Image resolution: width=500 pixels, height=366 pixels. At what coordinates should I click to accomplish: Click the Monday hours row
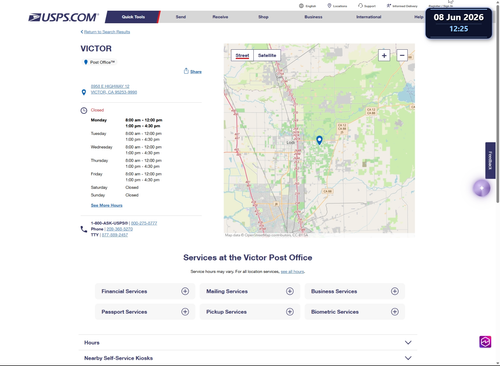tap(127, 123)
